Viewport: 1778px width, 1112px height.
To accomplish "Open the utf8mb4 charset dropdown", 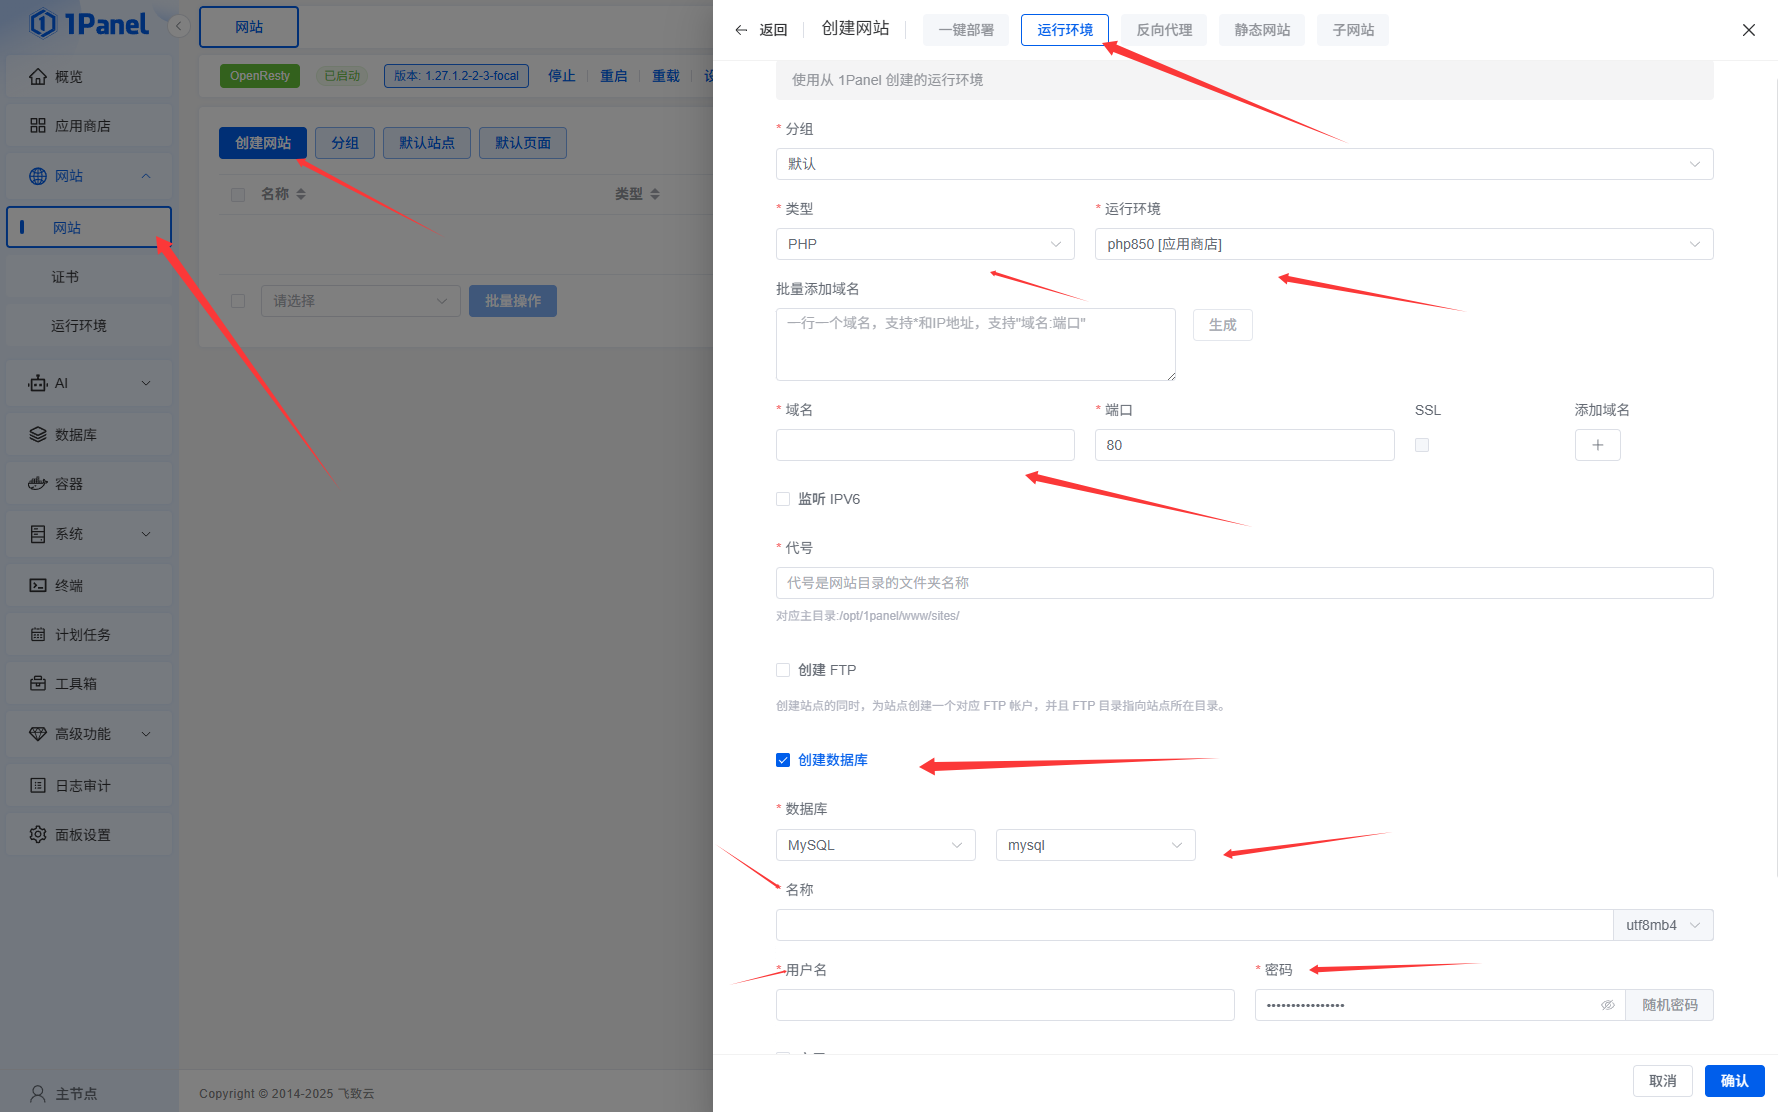I will (1662, 925).
